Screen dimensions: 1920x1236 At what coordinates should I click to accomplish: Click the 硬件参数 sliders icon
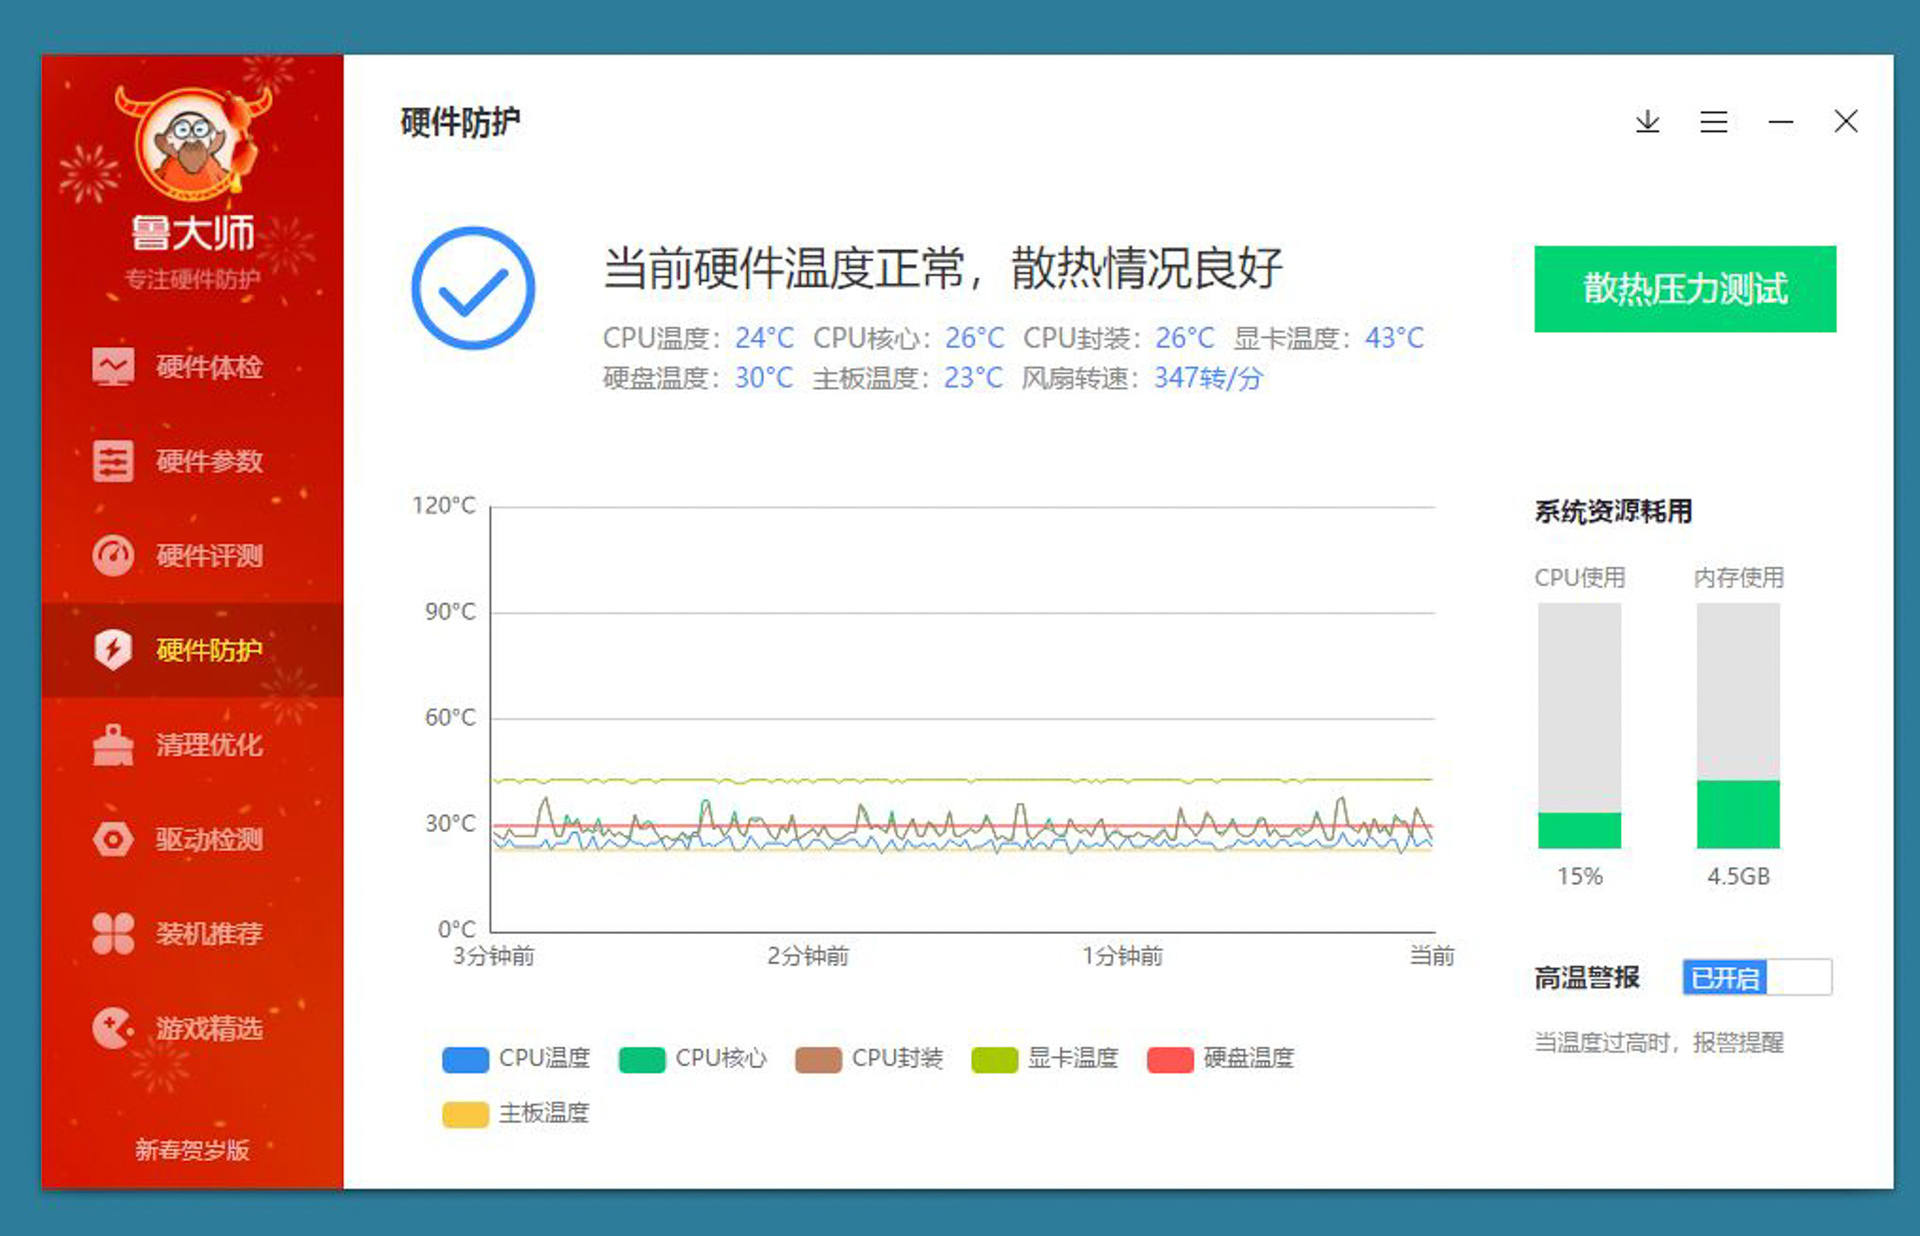click(x=113, y=461)
